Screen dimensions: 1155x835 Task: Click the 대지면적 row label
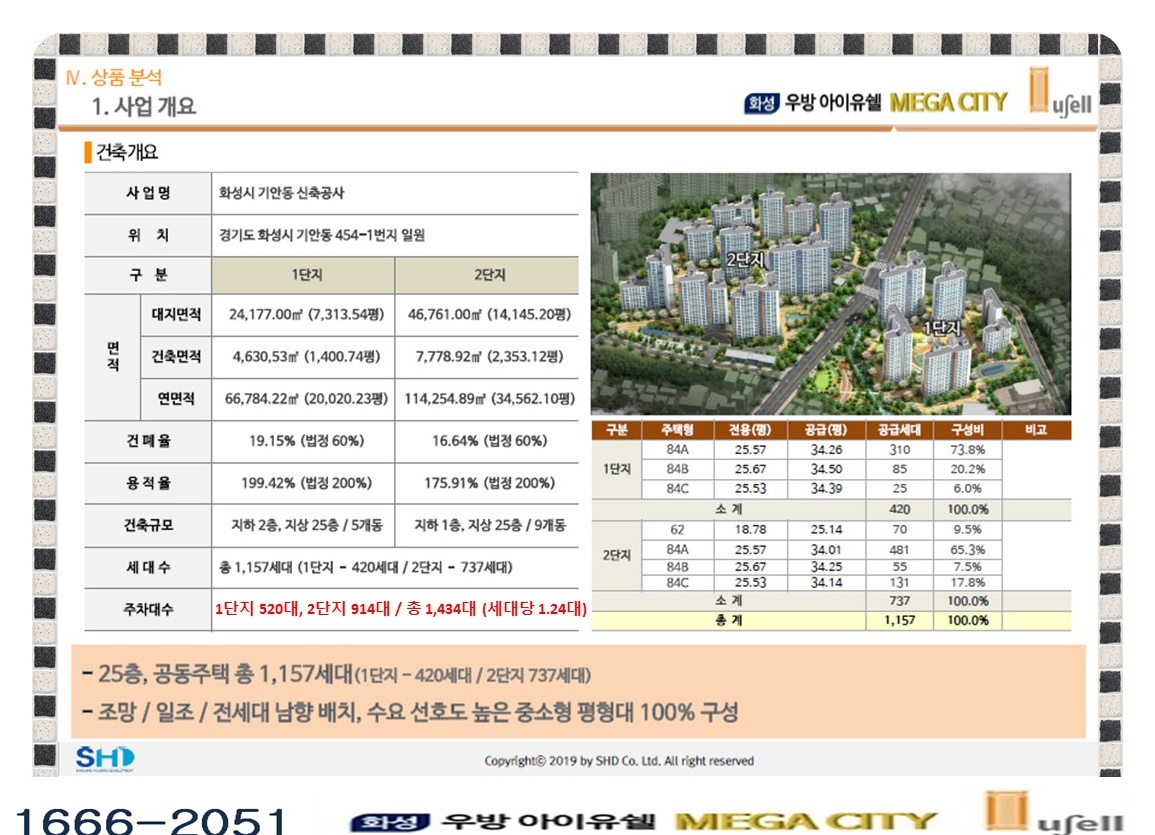[x=176, y=314]
